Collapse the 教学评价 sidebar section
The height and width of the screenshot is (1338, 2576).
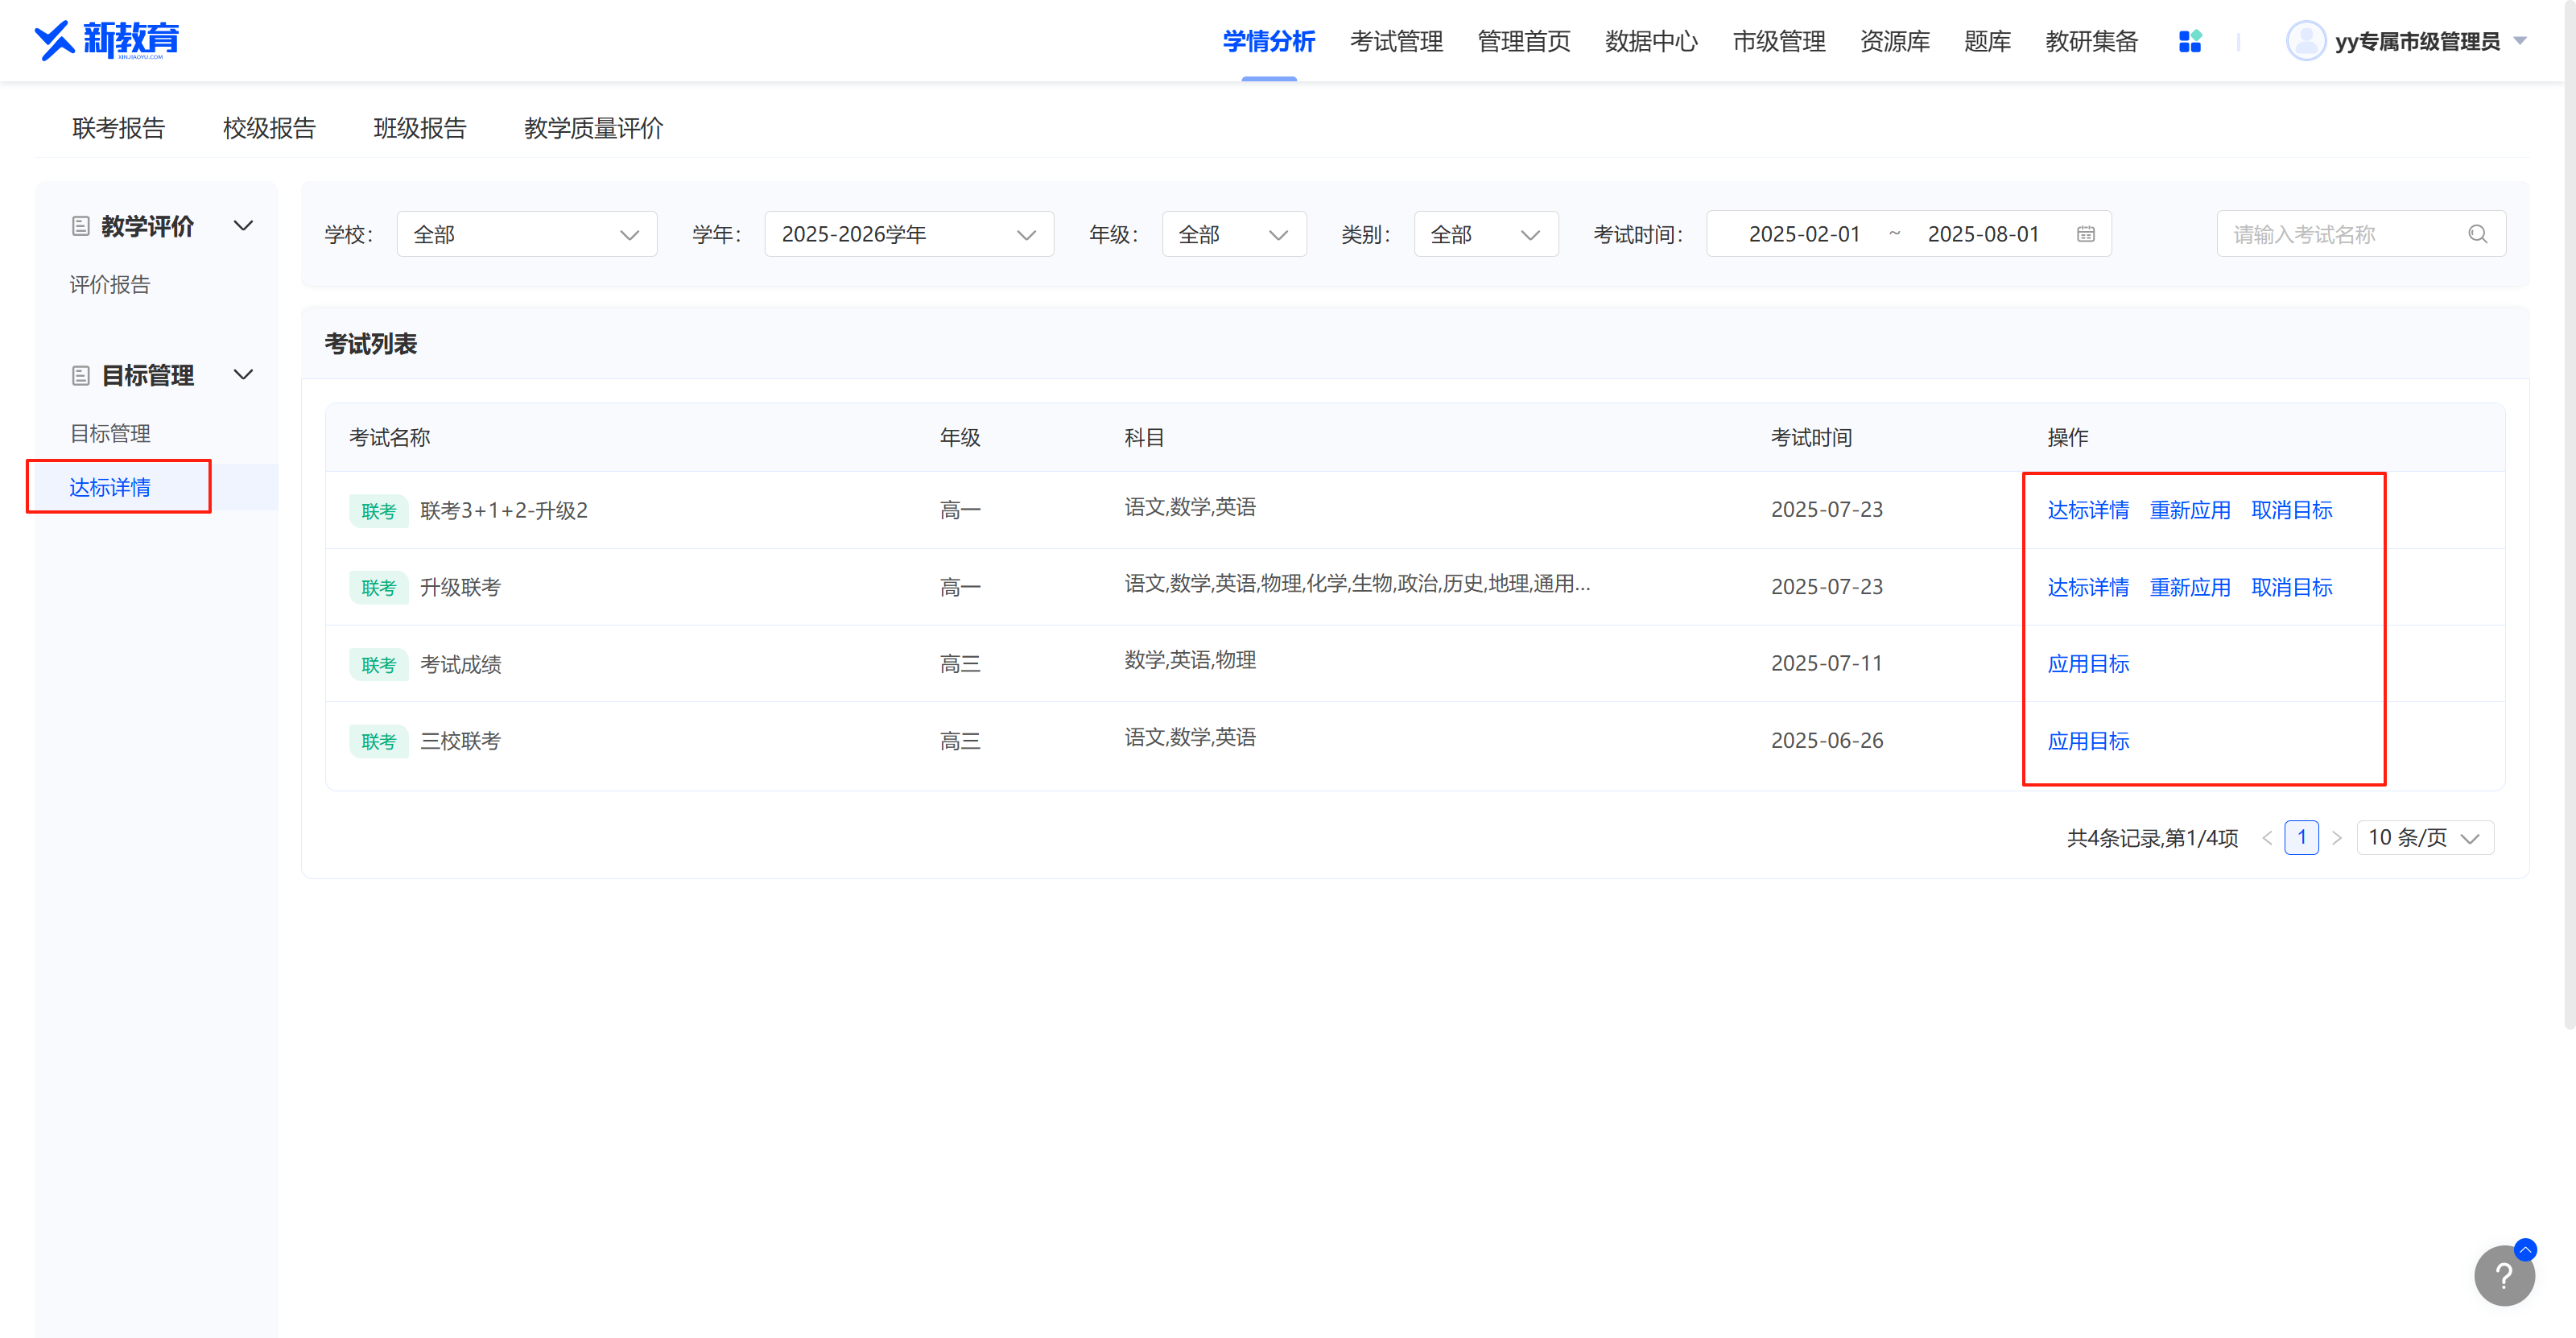pyautogui.click(x=243, y=226)
